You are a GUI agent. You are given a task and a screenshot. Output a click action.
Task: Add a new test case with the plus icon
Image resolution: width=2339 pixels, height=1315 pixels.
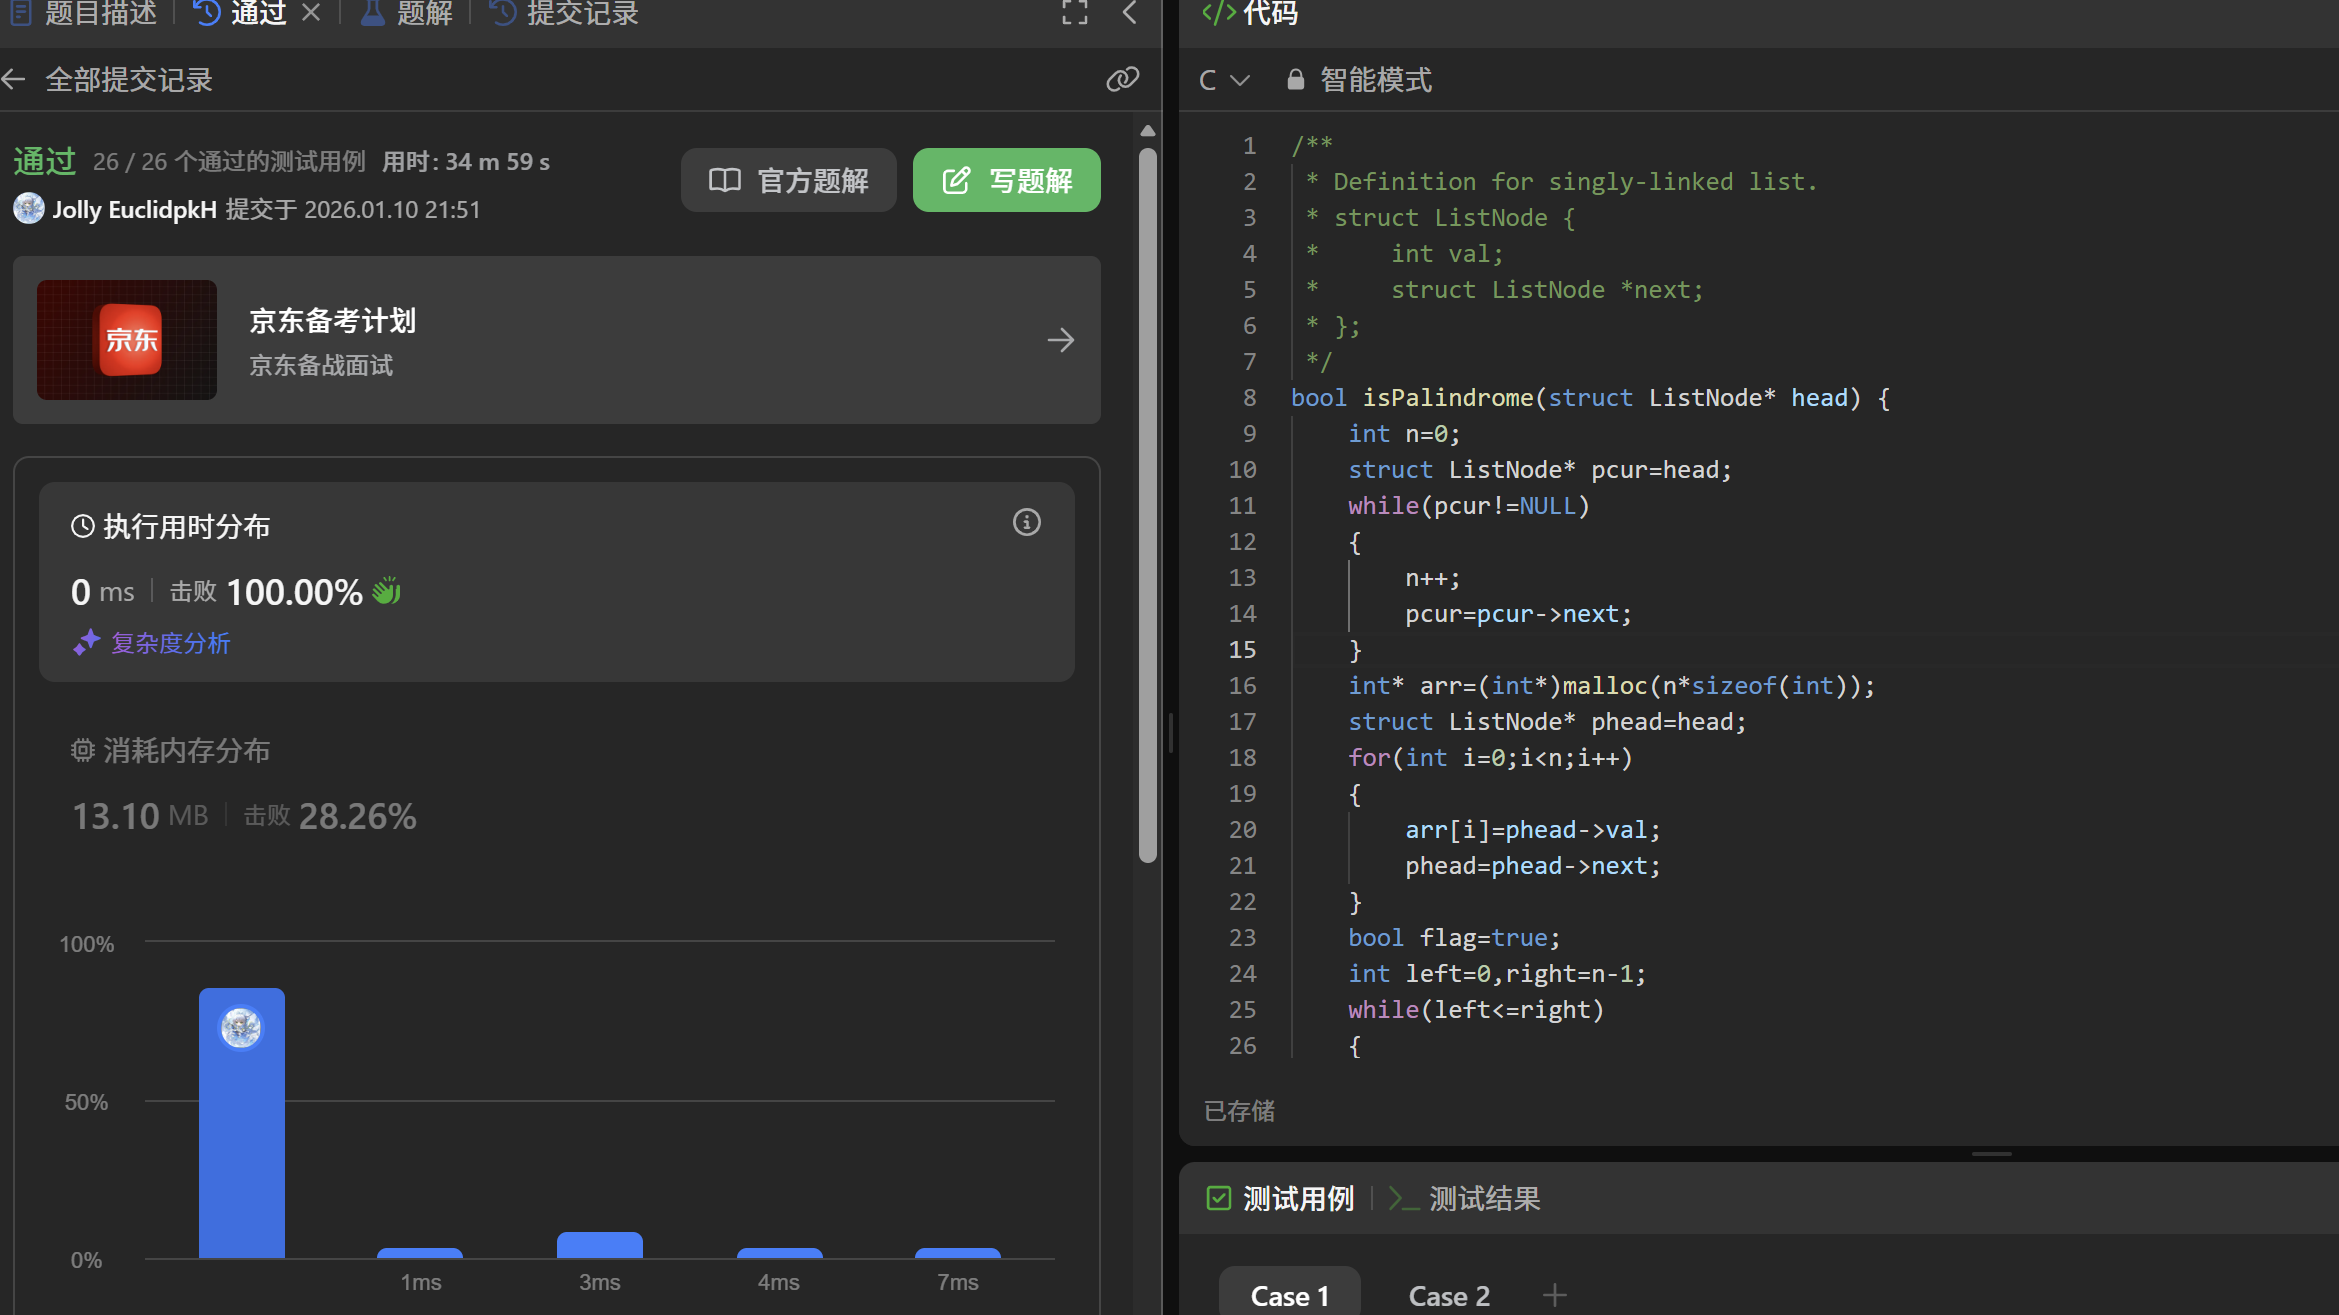(1554, 1296)
